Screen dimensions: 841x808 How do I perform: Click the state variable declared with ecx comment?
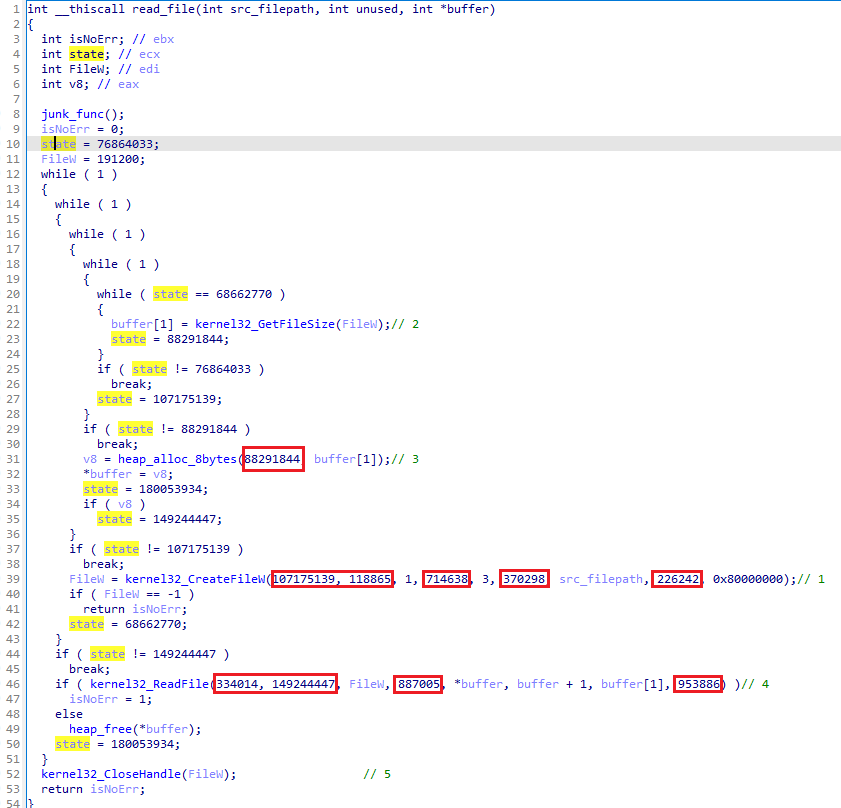point(86,54)
